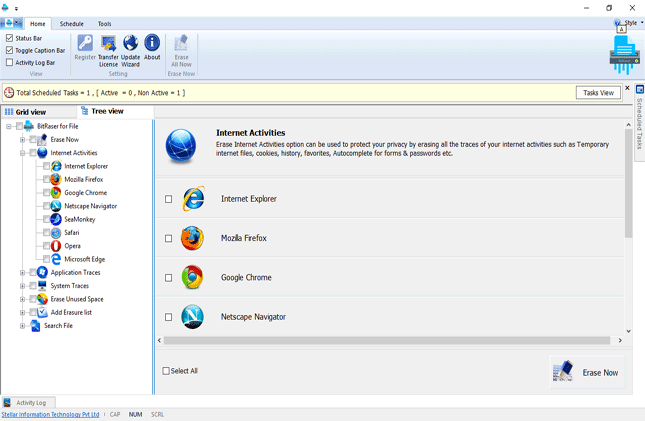Check Google Chrome in the right list
This screenshot has height=421, width=645.
point(168,278)
